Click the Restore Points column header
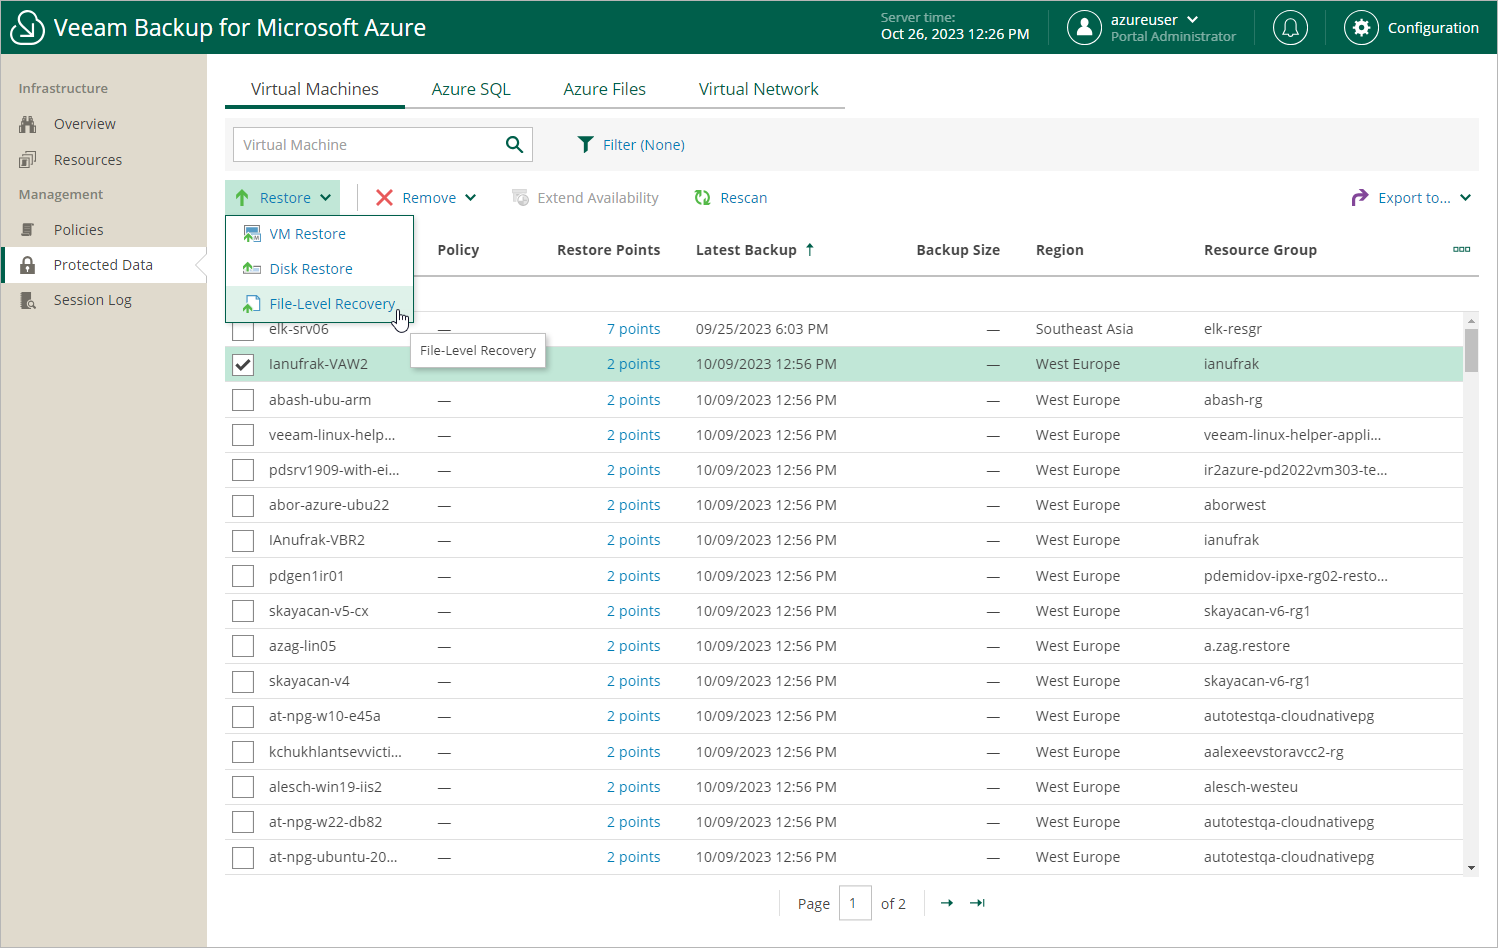 [x=608, y=250]
